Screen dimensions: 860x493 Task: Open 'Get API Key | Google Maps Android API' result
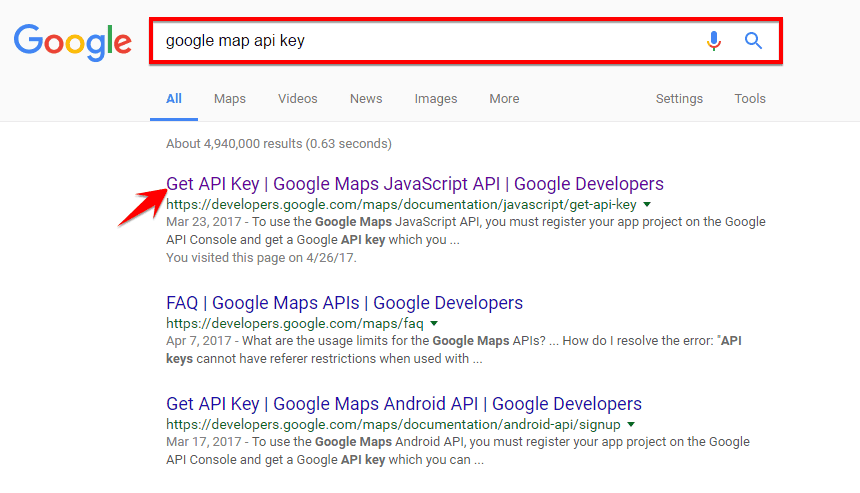pos(404,404)
